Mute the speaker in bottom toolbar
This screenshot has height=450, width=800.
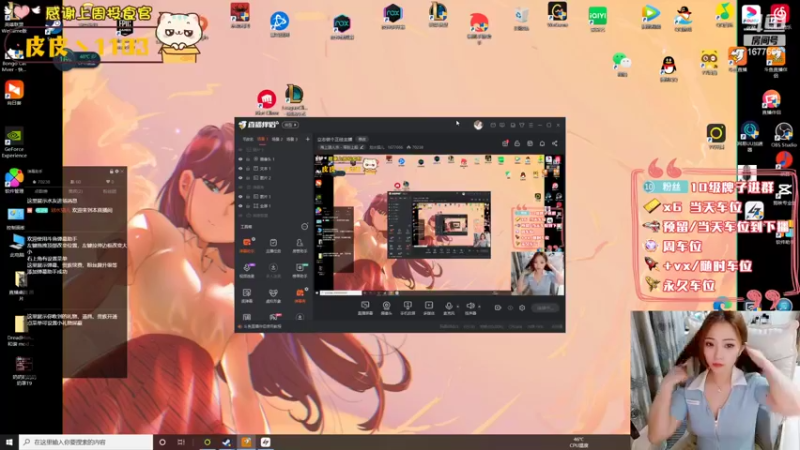[x=470, y=308]
